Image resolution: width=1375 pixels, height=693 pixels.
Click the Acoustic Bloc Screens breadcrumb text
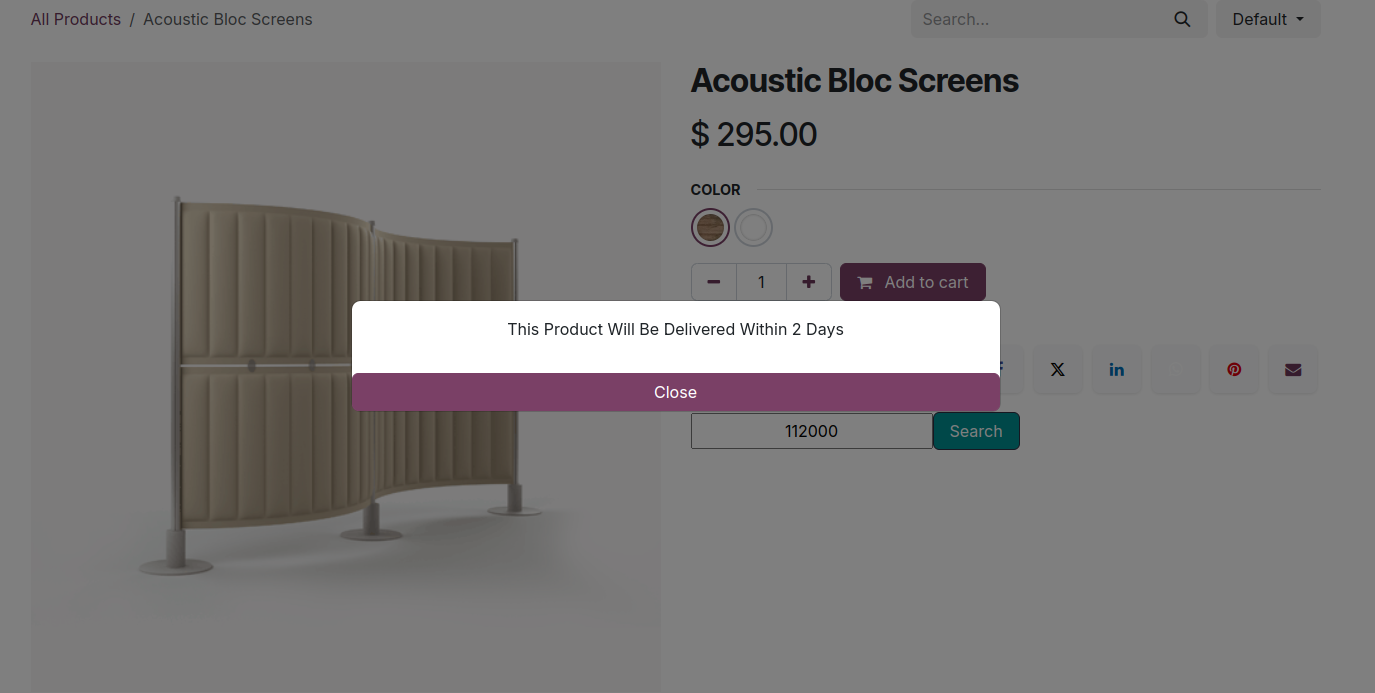[227, 20]
